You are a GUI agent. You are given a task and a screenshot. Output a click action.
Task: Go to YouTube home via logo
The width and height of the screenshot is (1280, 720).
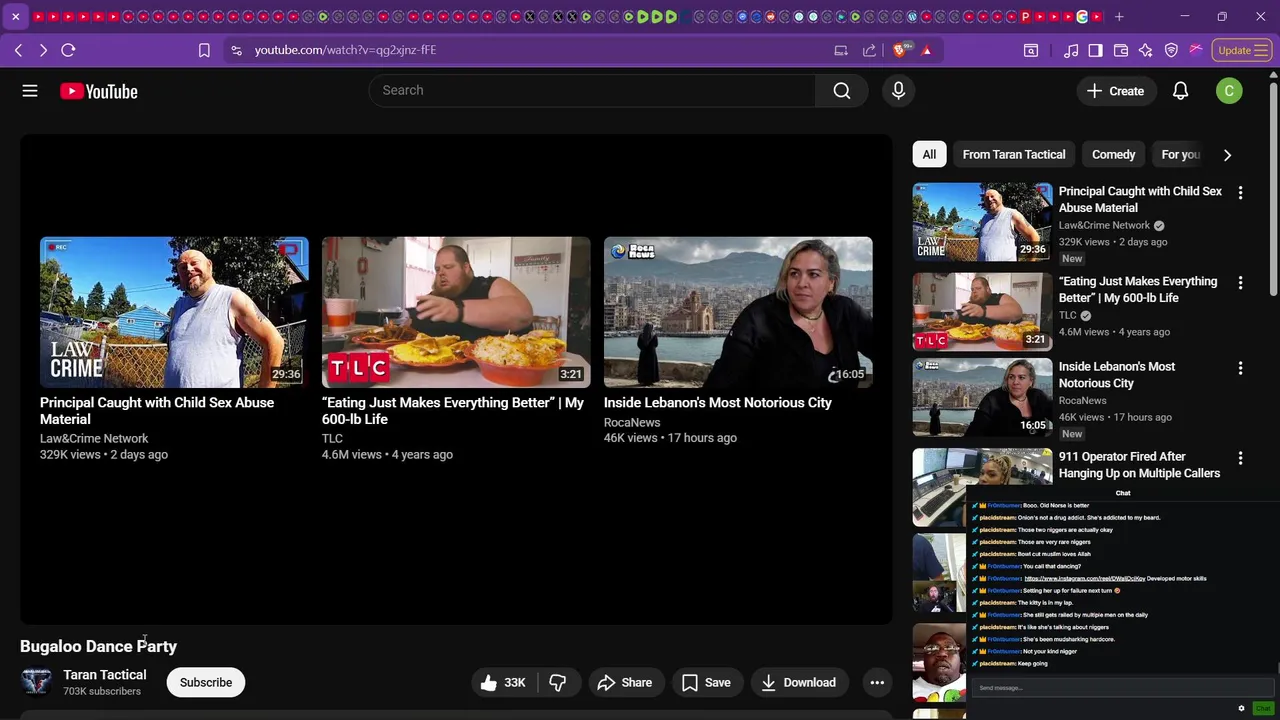point(98,91)
